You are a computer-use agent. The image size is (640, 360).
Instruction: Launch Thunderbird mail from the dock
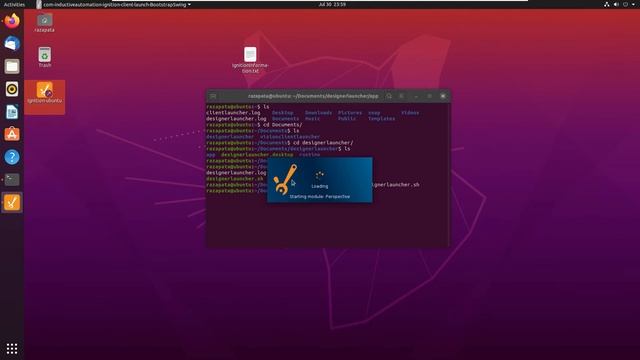[x=12, y=43]
